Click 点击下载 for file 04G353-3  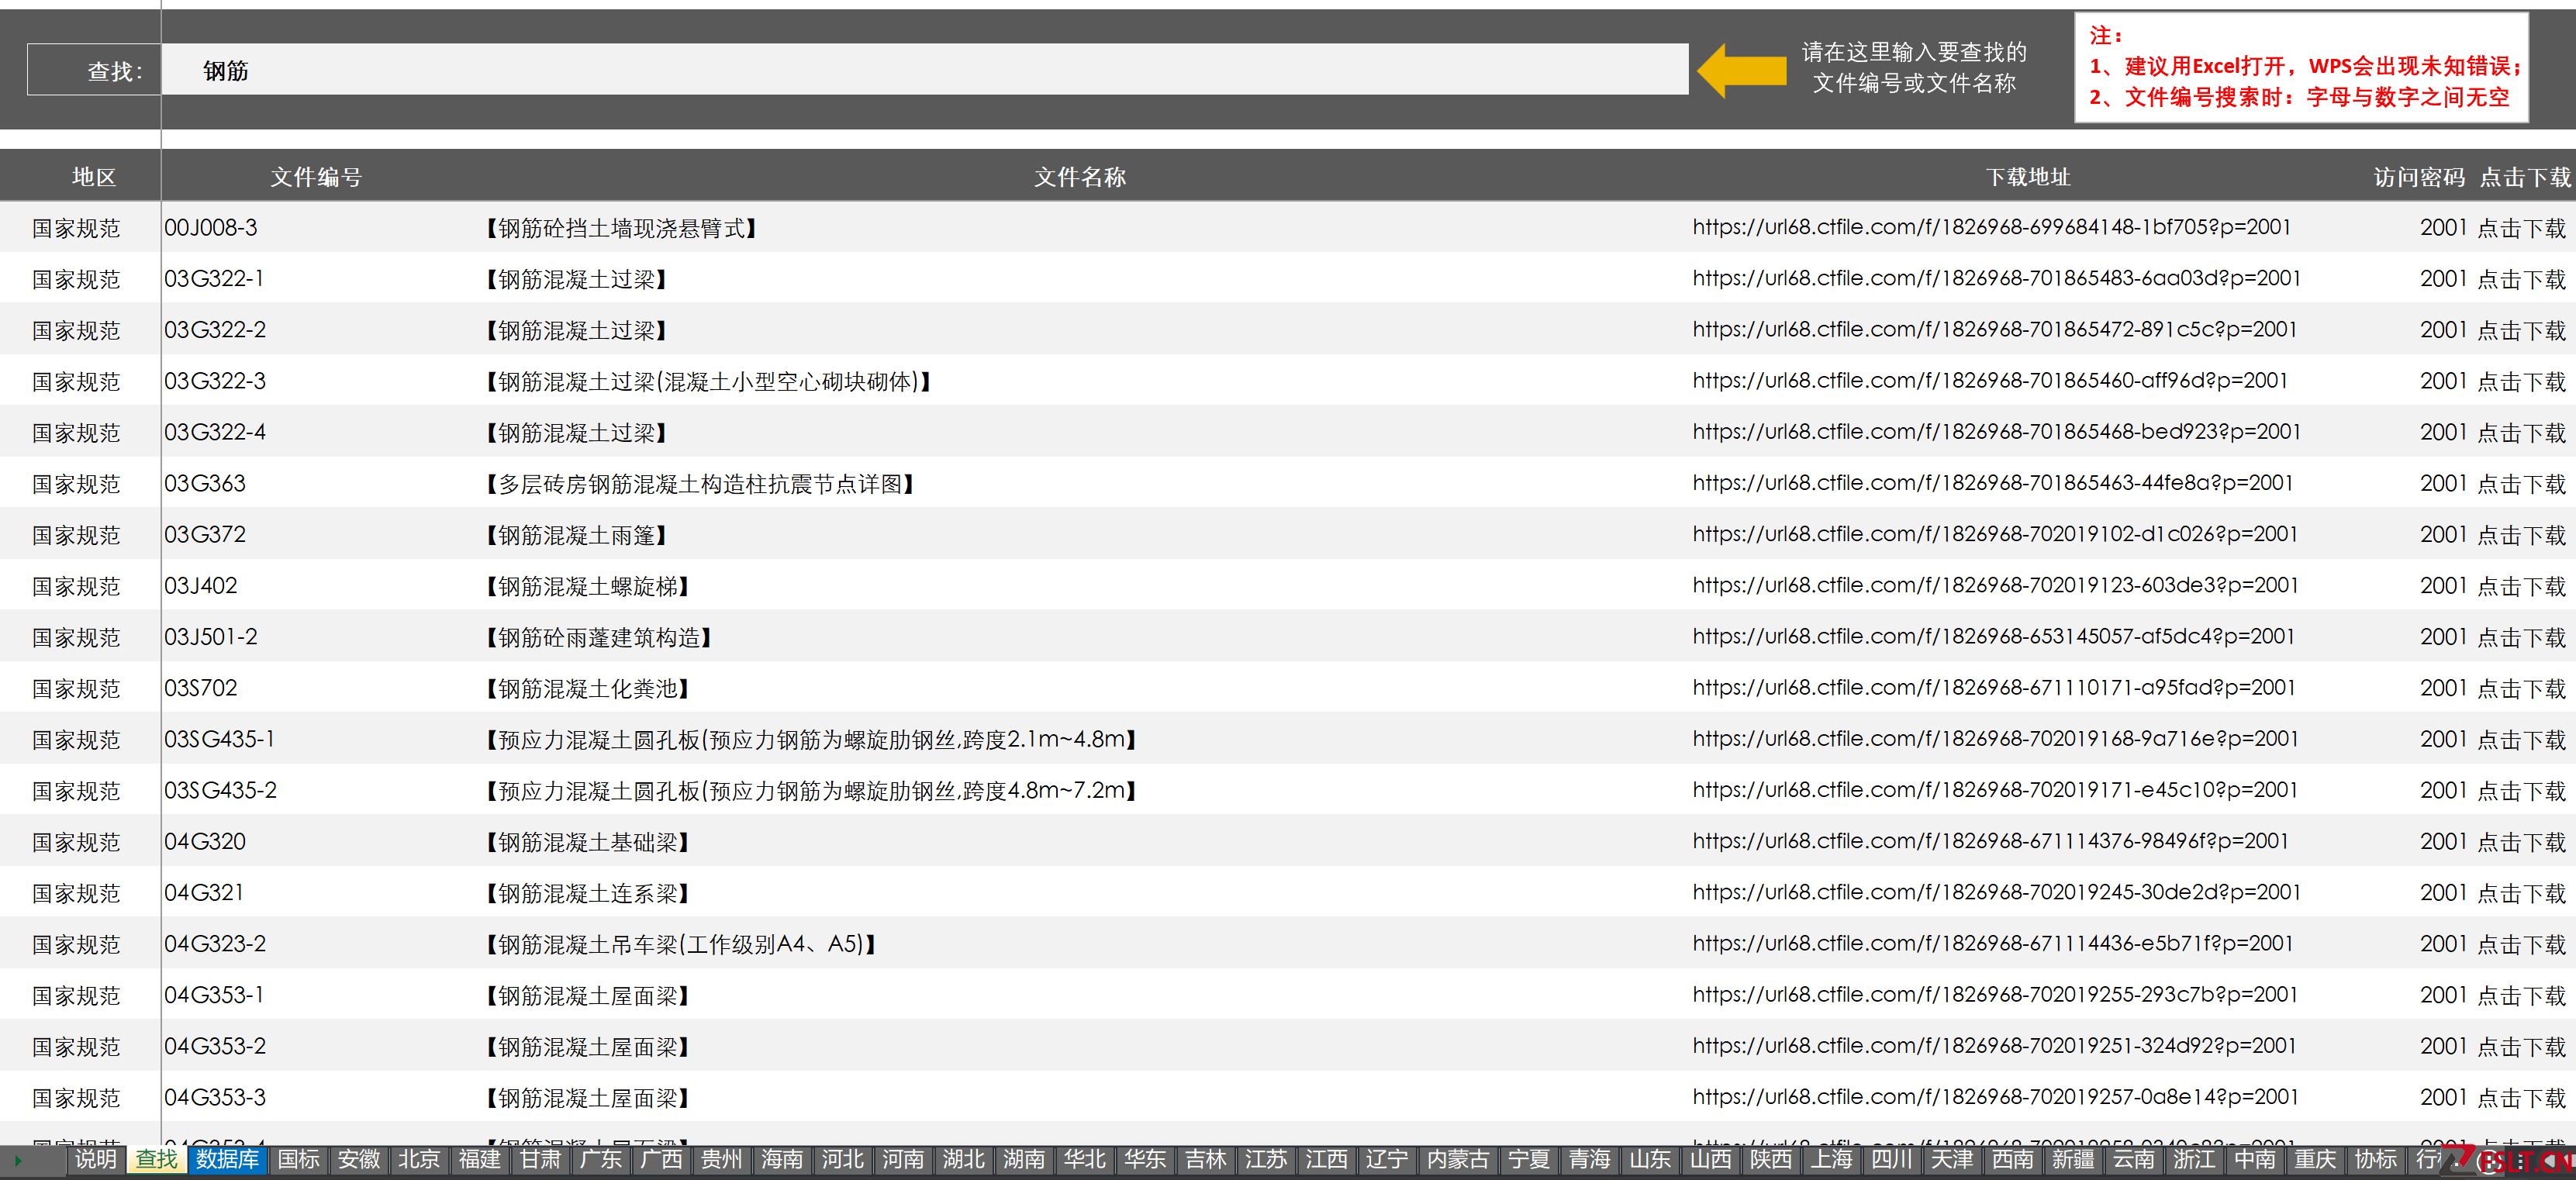(2521, 1098)
